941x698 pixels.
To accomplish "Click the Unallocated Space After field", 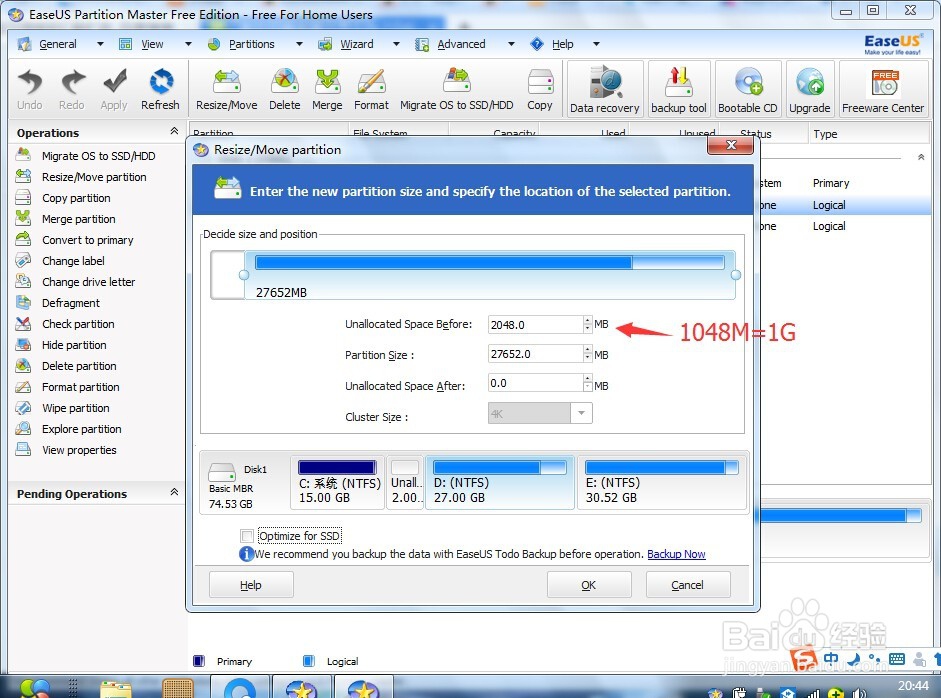I will click(535, 383).
